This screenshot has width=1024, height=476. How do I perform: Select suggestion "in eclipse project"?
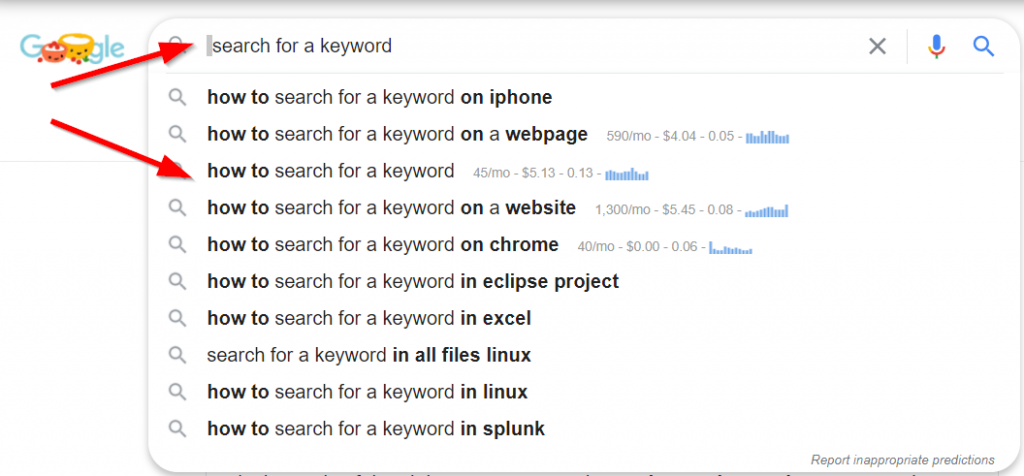click(x=412, y=282)
